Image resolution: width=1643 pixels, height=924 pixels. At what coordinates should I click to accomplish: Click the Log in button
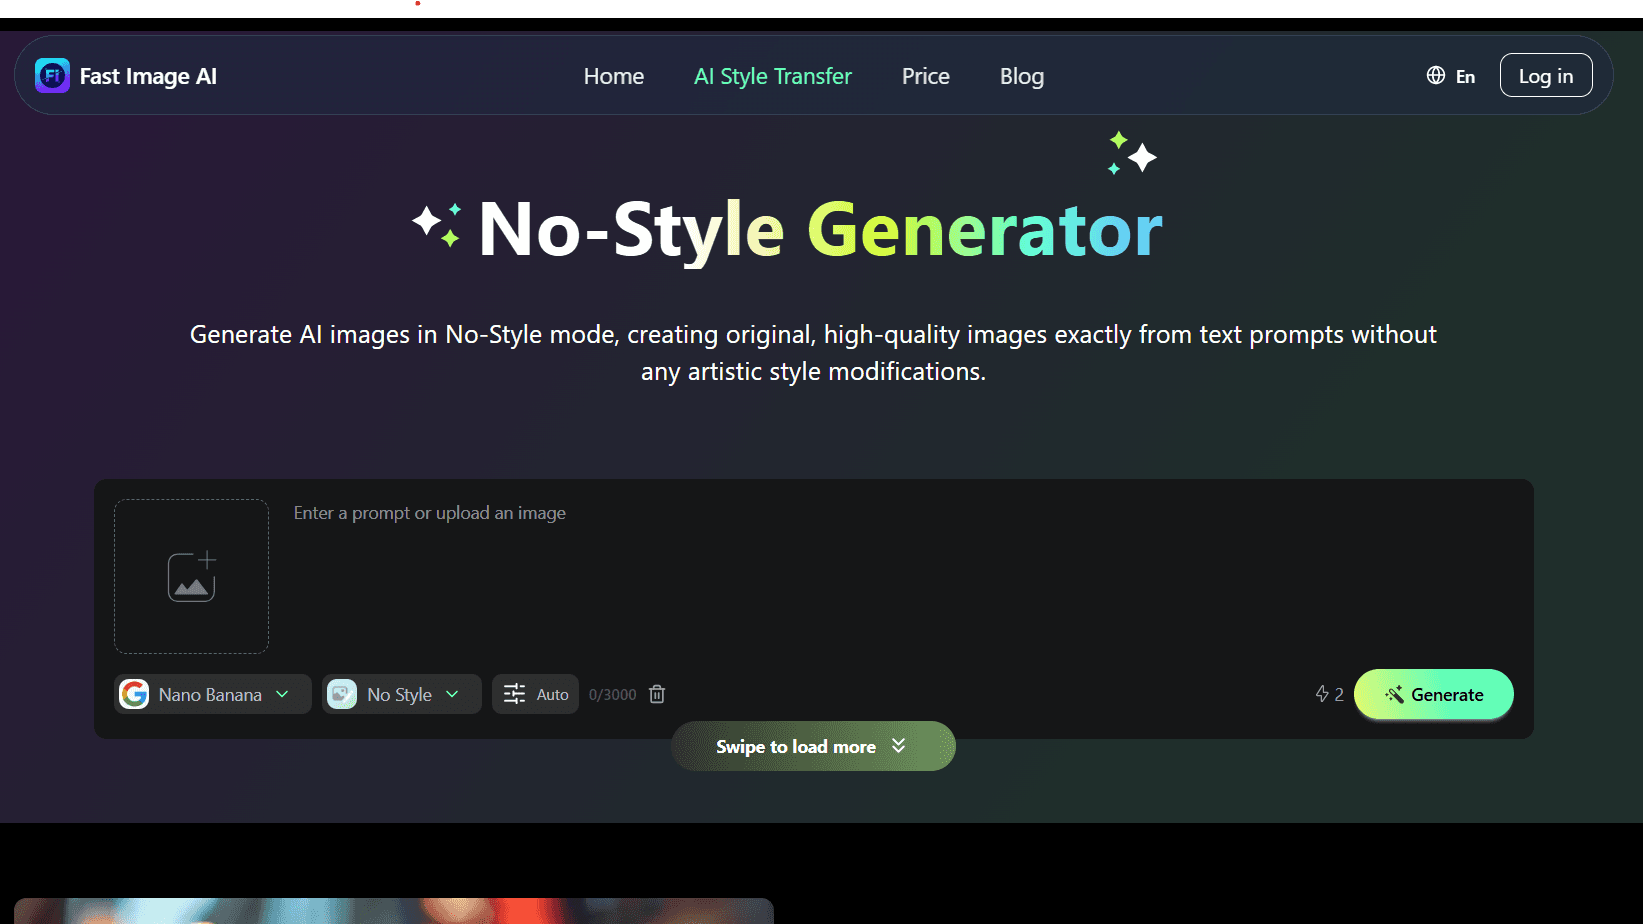point(1545,75)
